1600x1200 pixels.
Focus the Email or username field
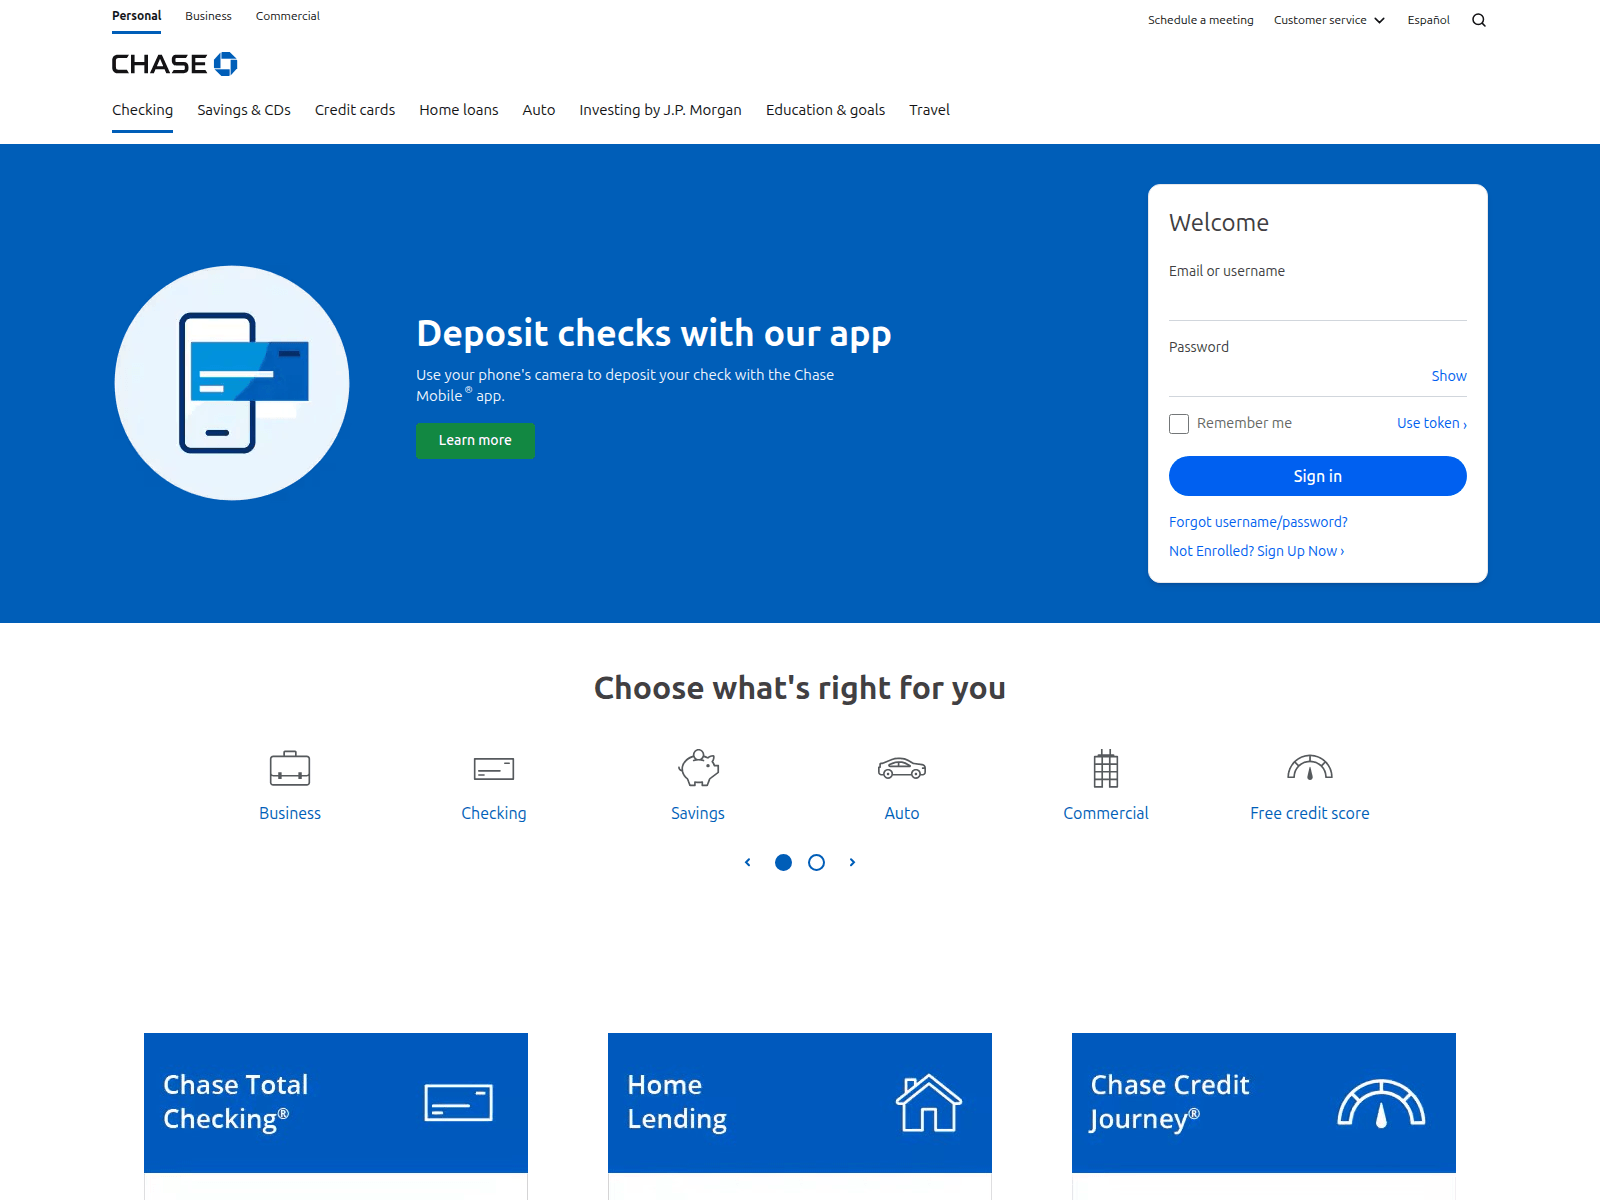coord(1318,302)
